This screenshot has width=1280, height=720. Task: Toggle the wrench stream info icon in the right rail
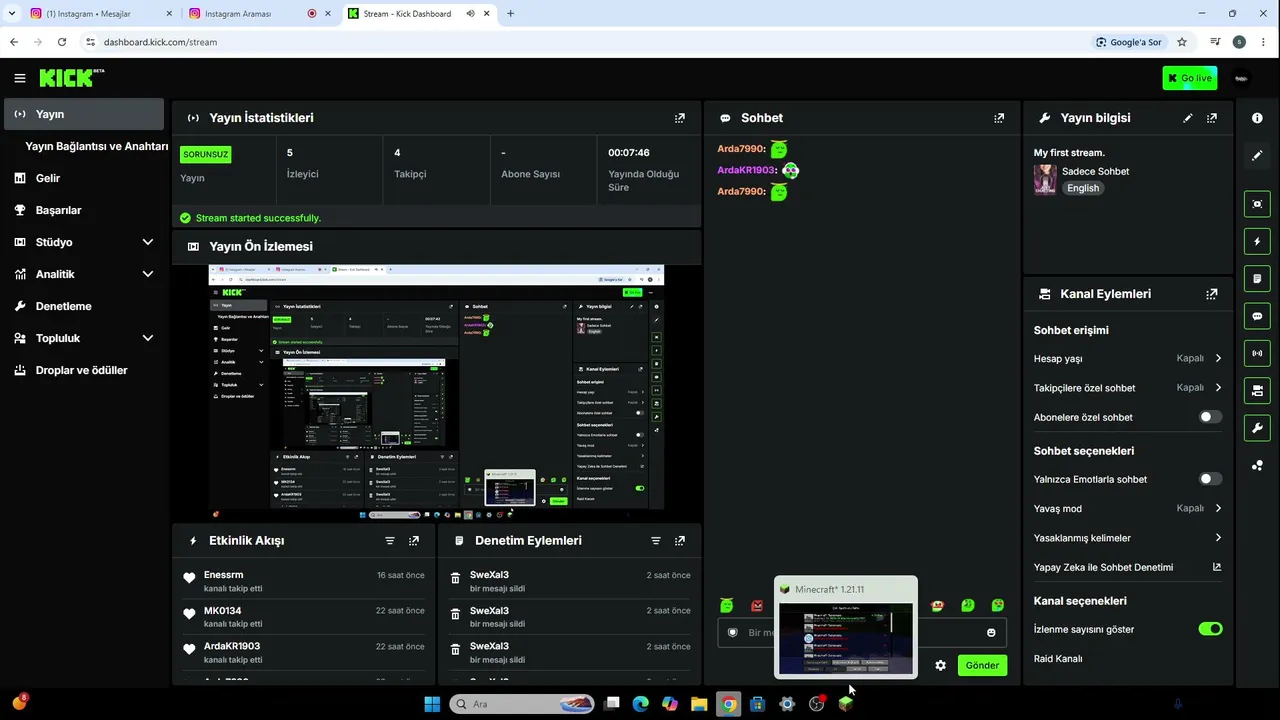pyautogui.click(x=1257, y=428)
